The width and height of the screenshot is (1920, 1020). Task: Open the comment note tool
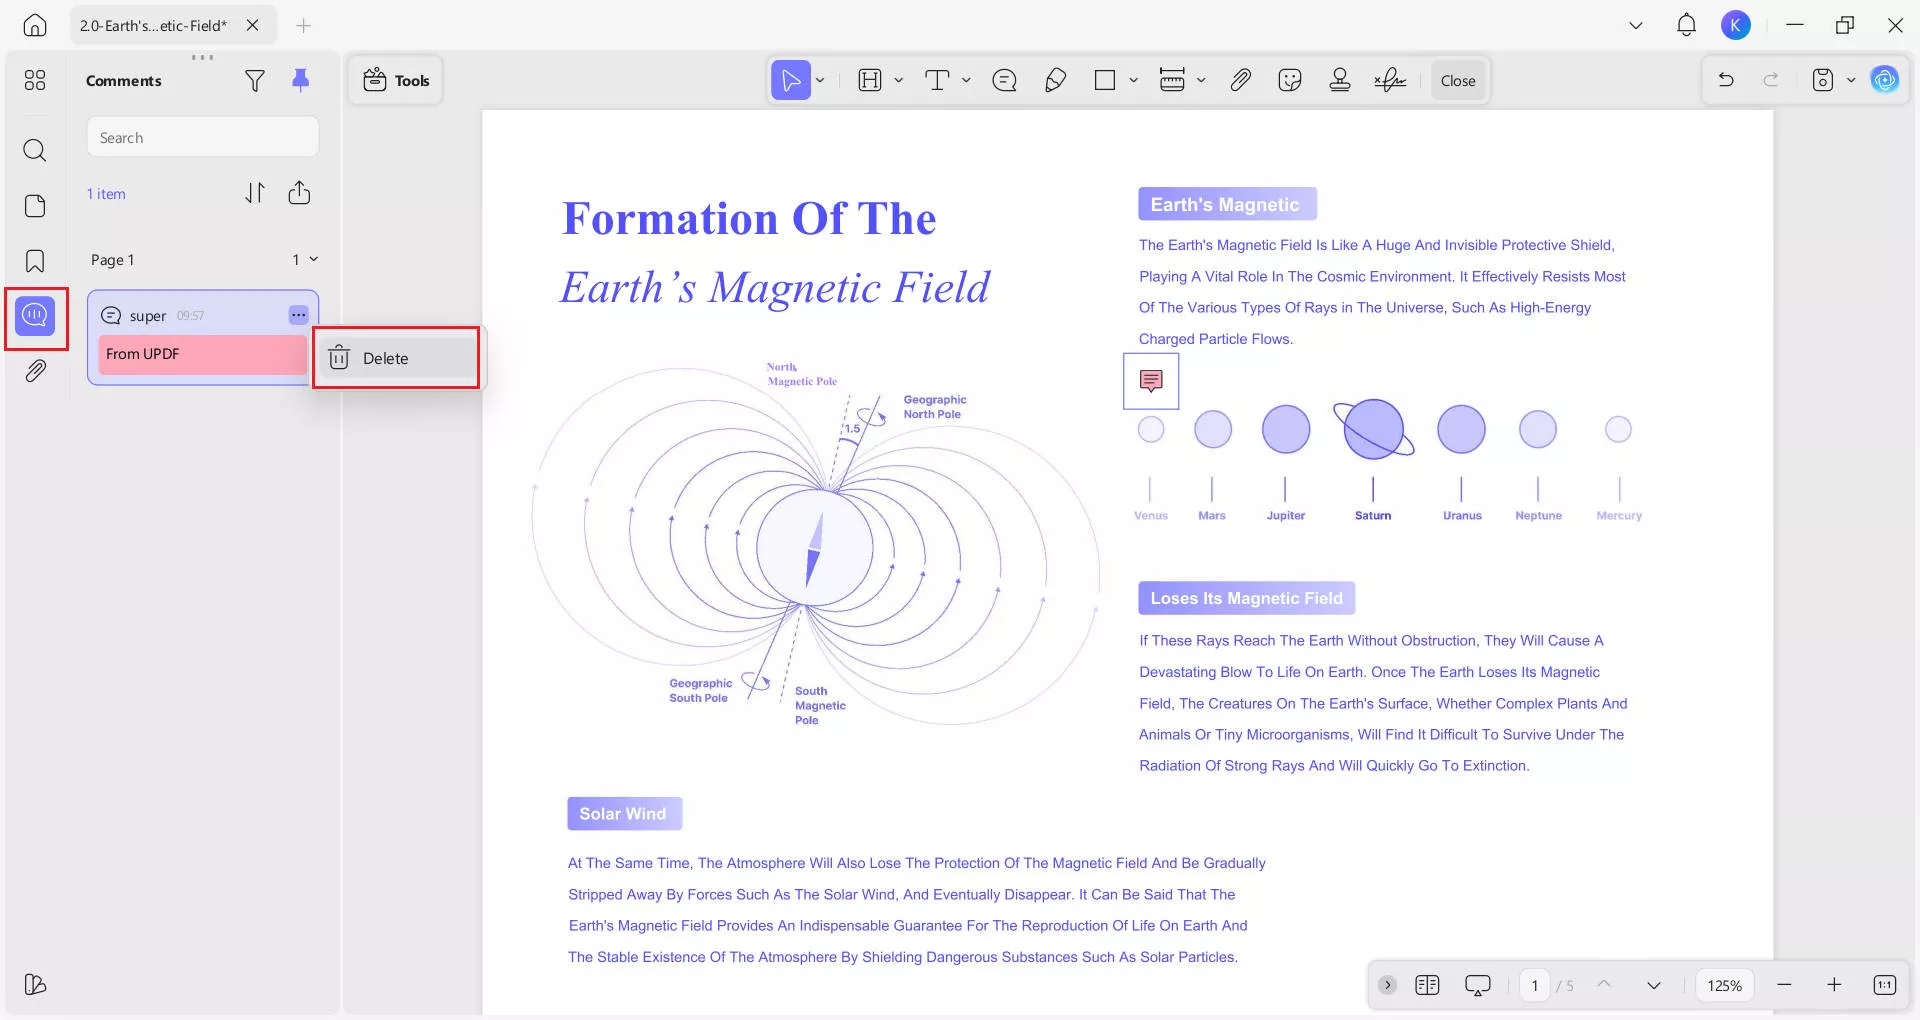(1004, 80)
